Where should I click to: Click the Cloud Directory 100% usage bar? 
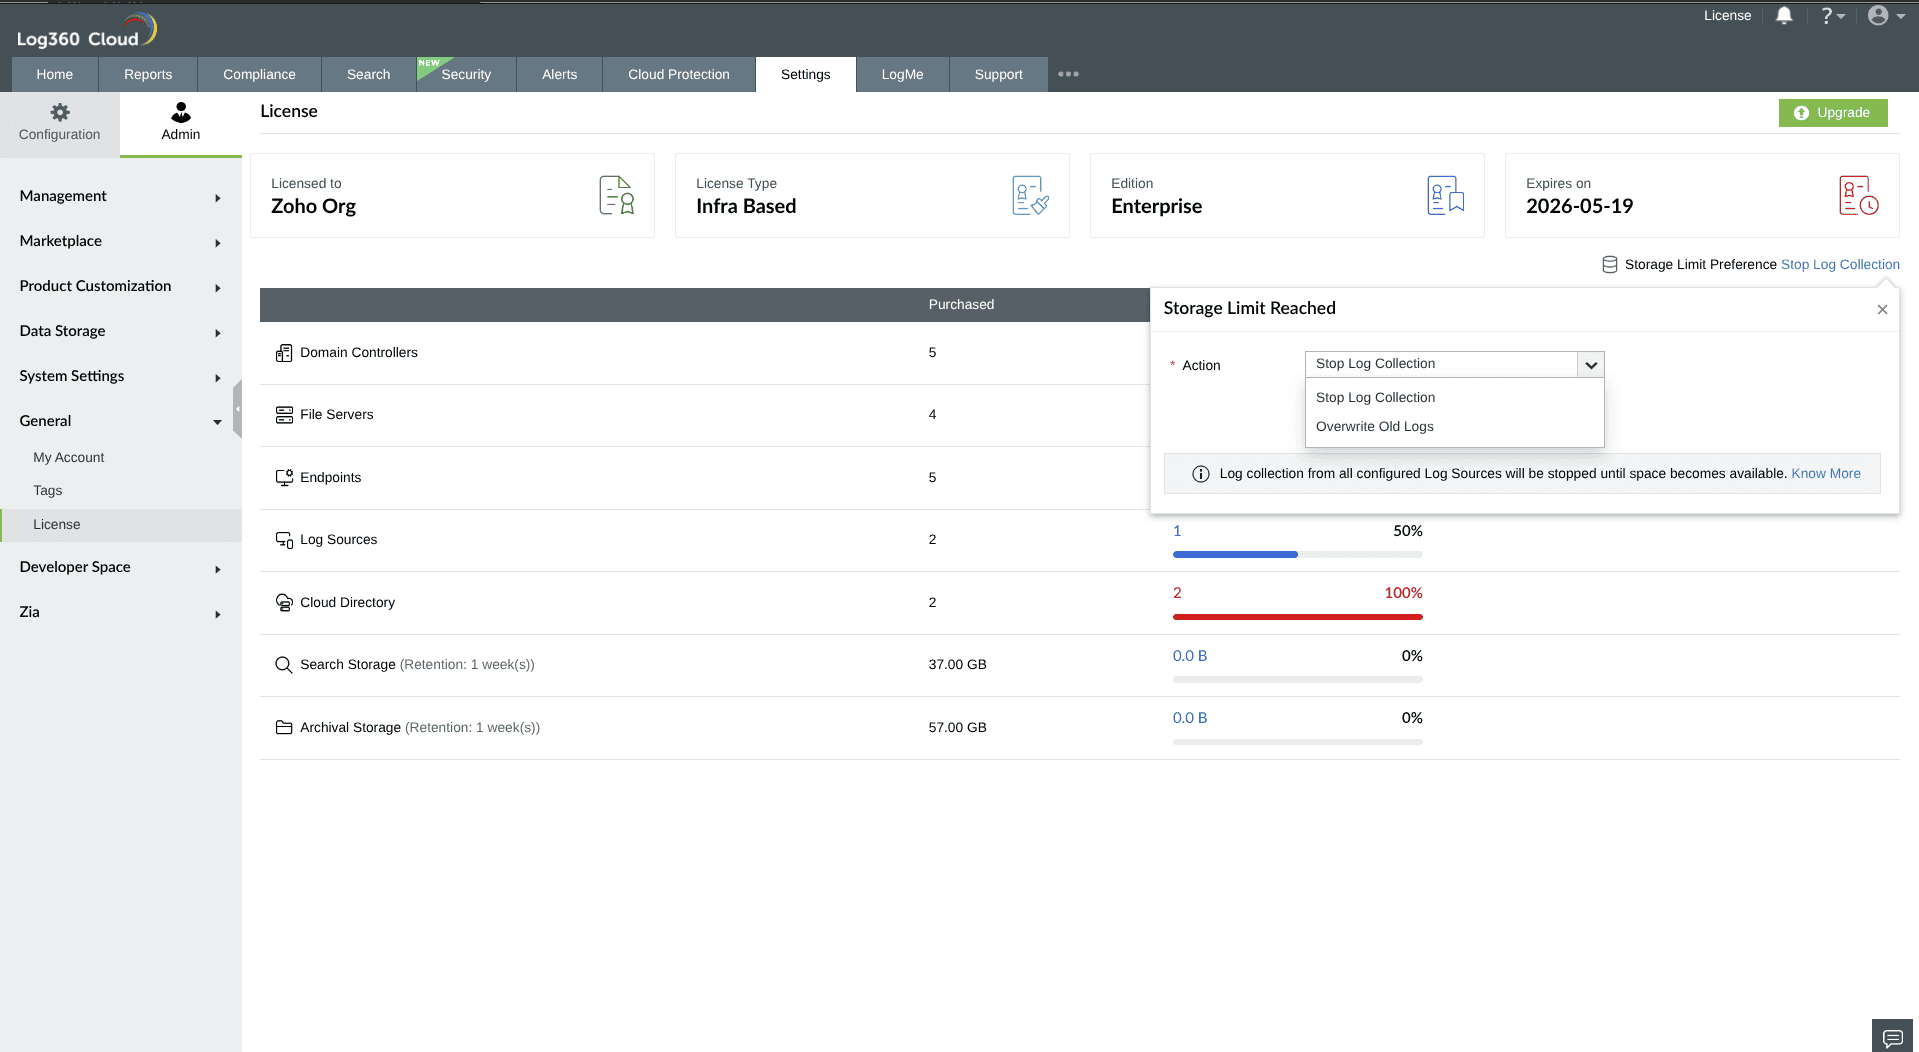tap(1297, 617)
